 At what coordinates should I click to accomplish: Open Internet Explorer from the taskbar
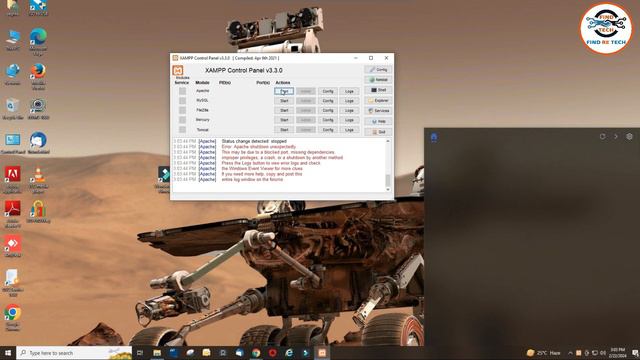pos(289,353)
